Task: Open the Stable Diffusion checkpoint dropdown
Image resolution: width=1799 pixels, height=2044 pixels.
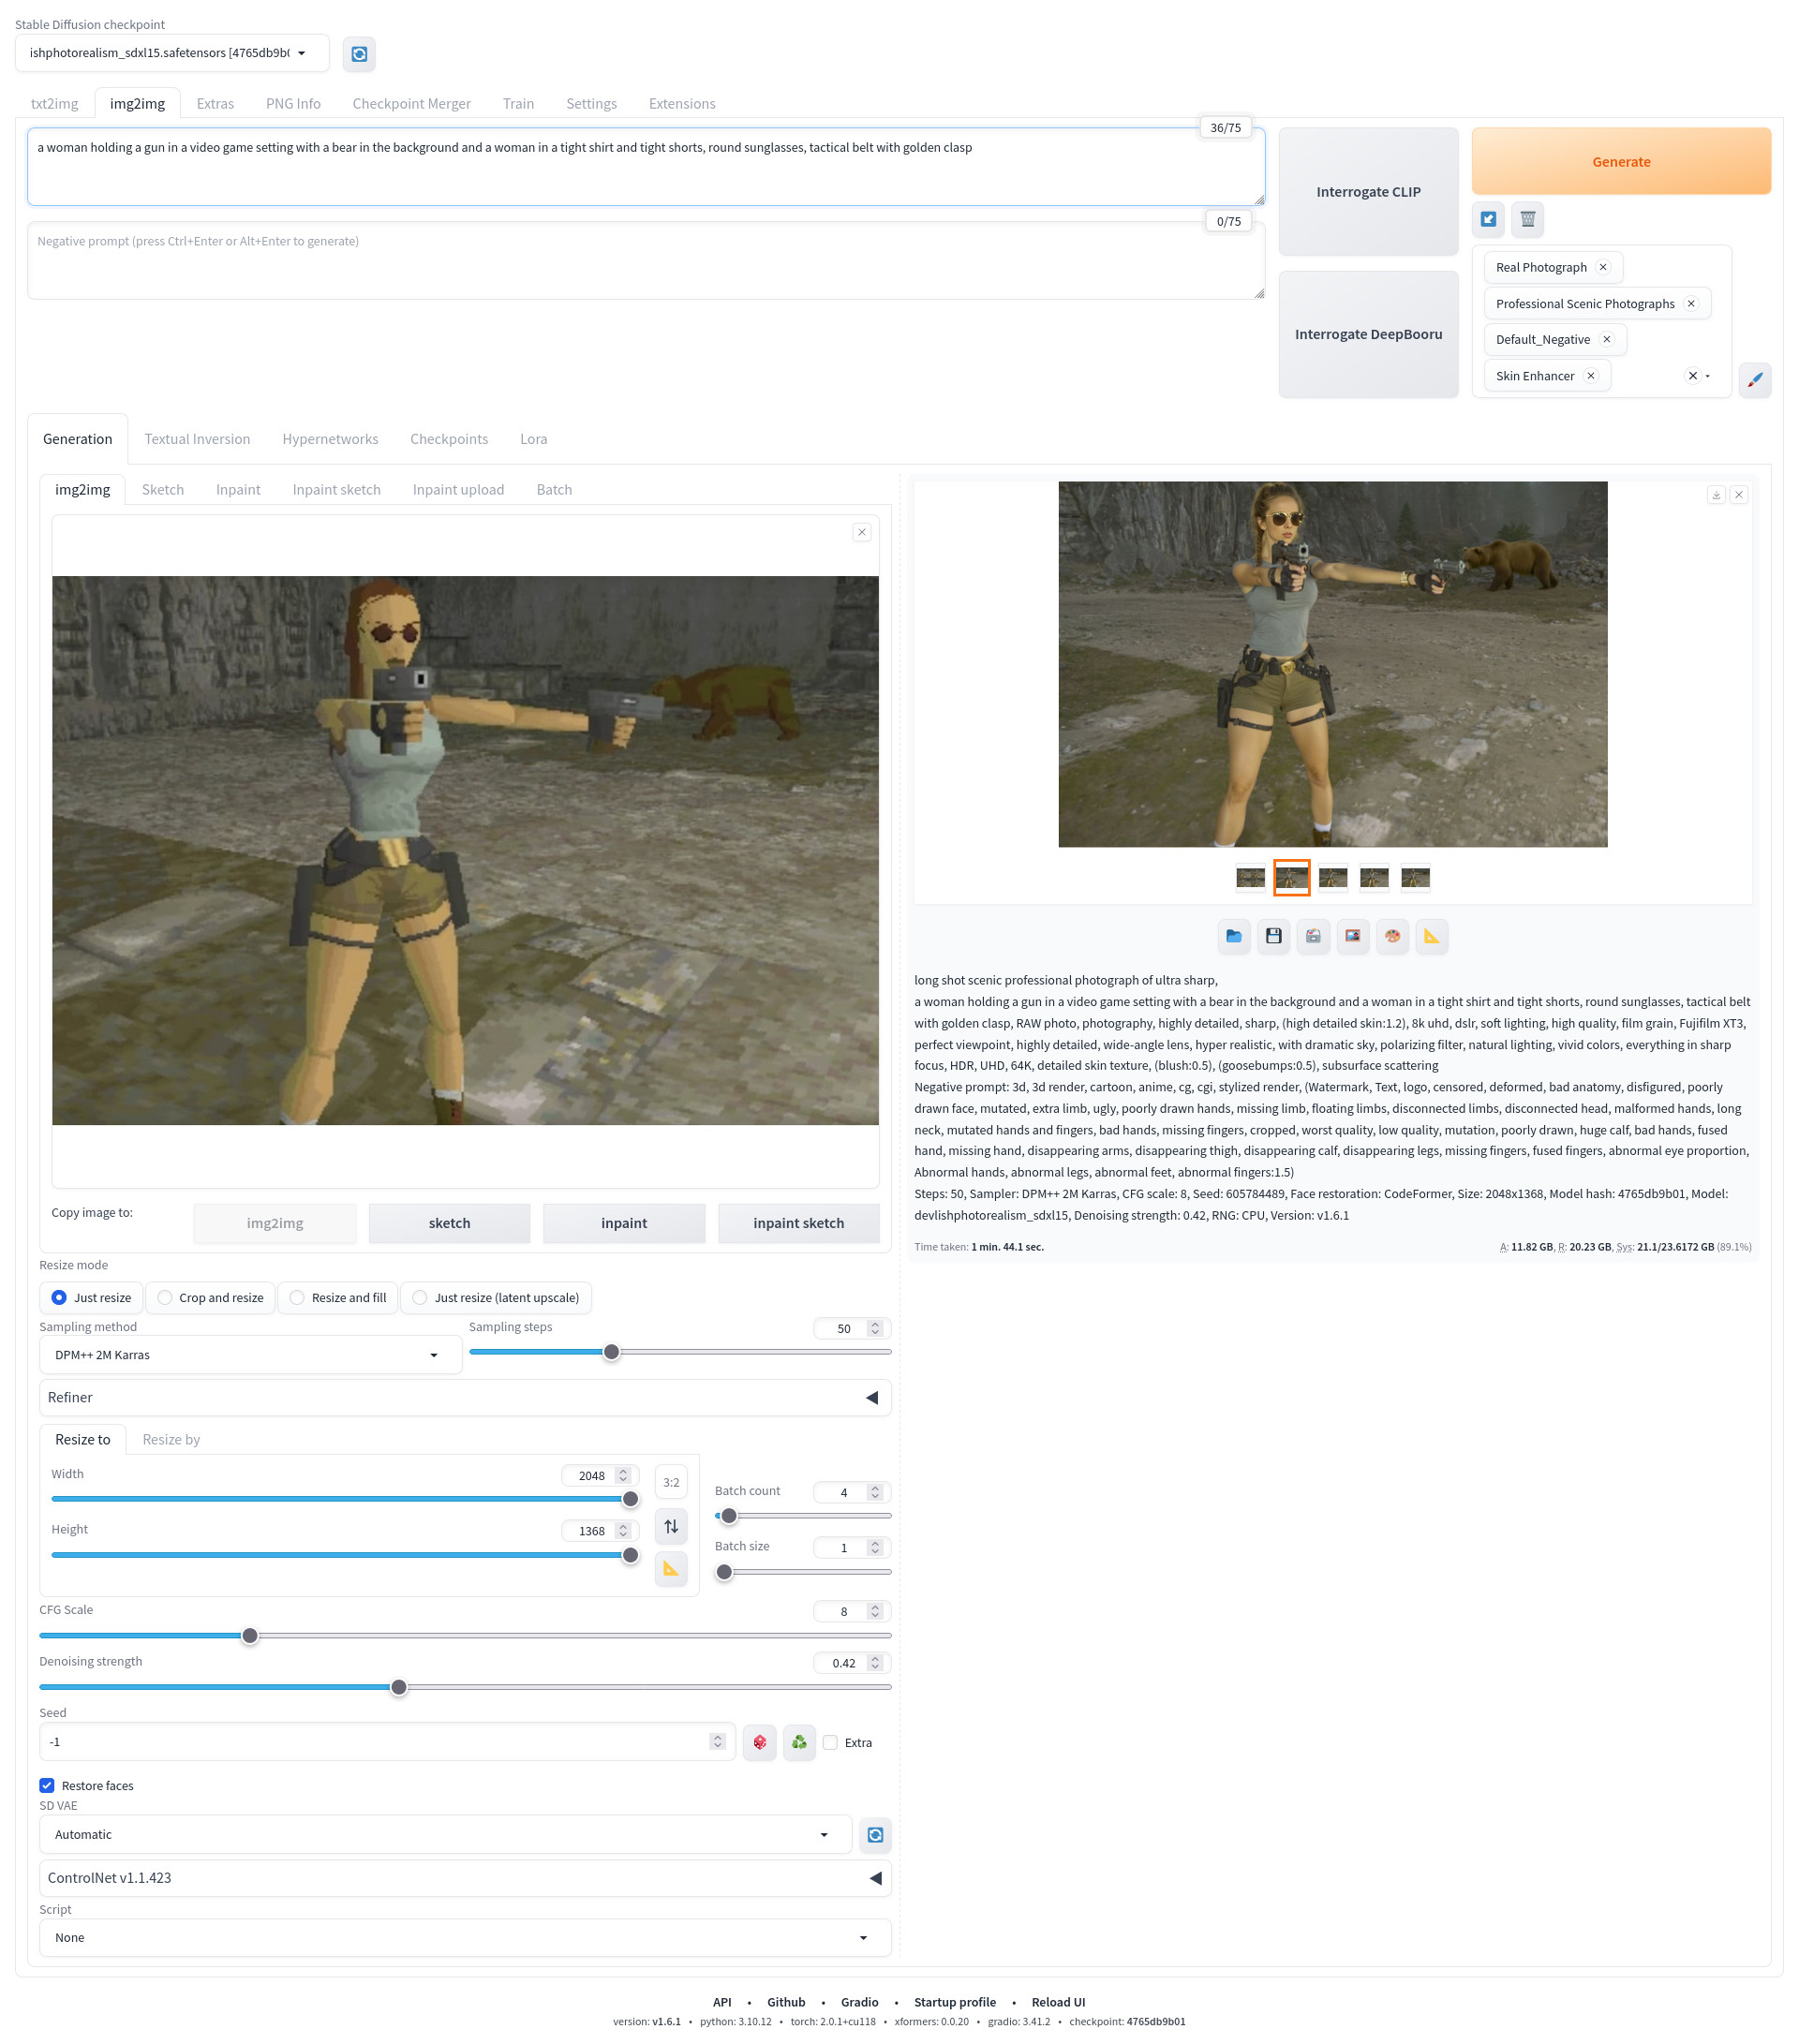Action: click(x=172, y=53)
